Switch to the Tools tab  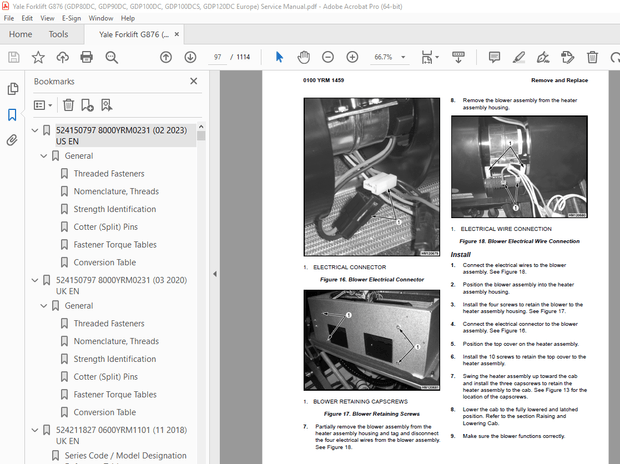point(59,34)
